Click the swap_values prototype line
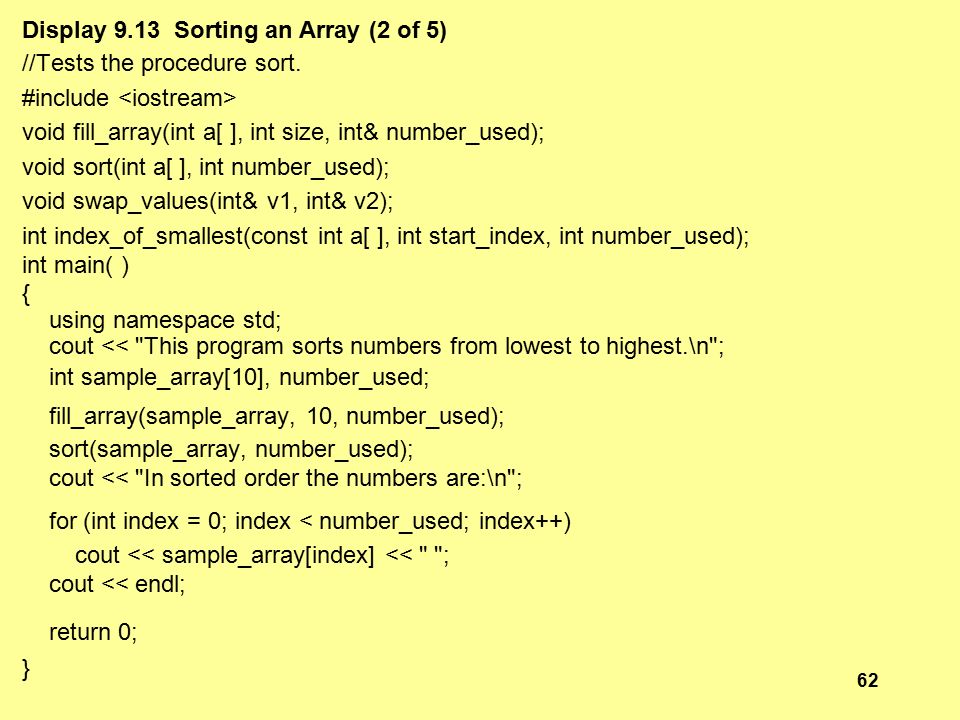Viewport: 960px width, 720px height. click(x=208, y=201)
